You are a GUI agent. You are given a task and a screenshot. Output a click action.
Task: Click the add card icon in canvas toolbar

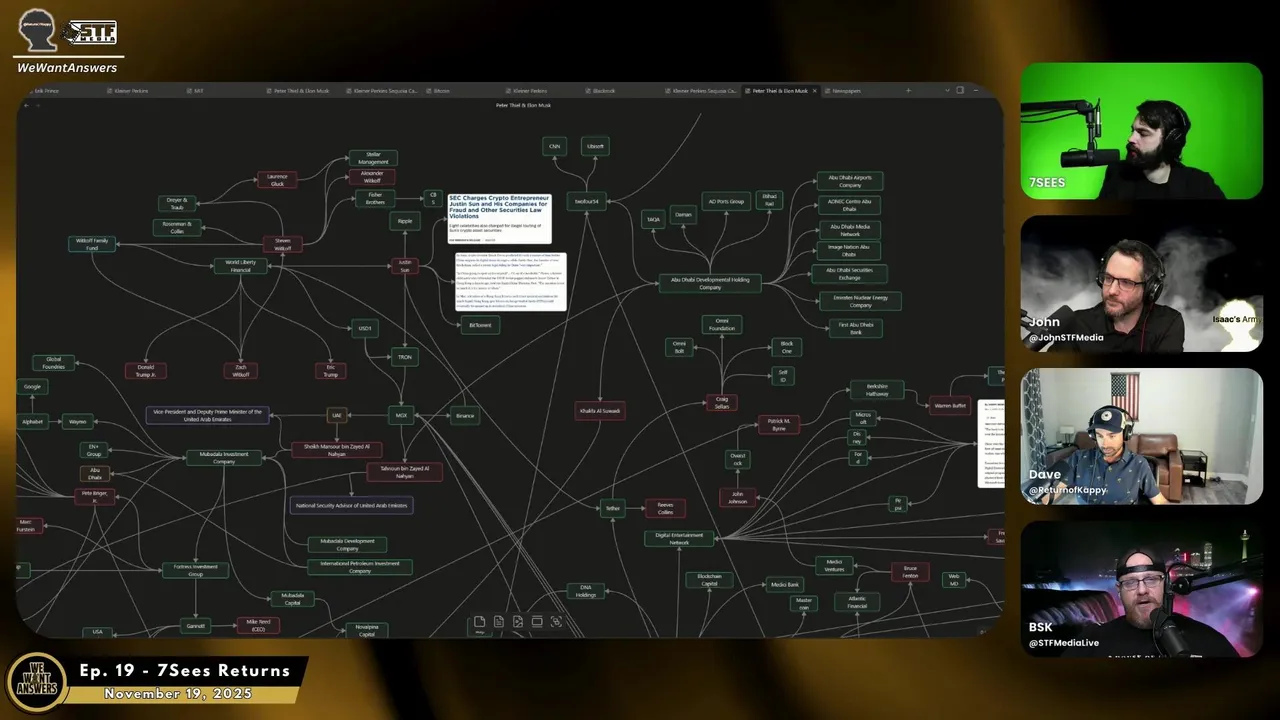(x=479, y=622)
